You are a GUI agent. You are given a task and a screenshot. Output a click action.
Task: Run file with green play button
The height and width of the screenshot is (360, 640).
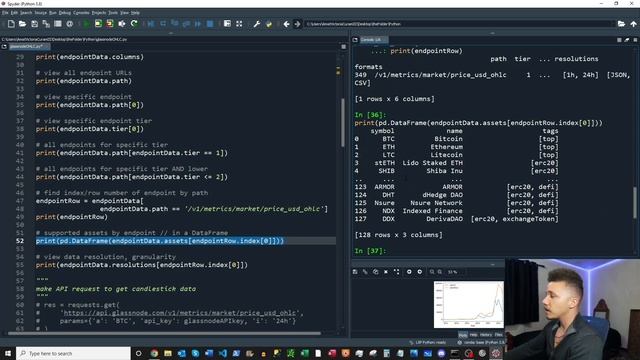pyautogui.click(x=86, y=24)
